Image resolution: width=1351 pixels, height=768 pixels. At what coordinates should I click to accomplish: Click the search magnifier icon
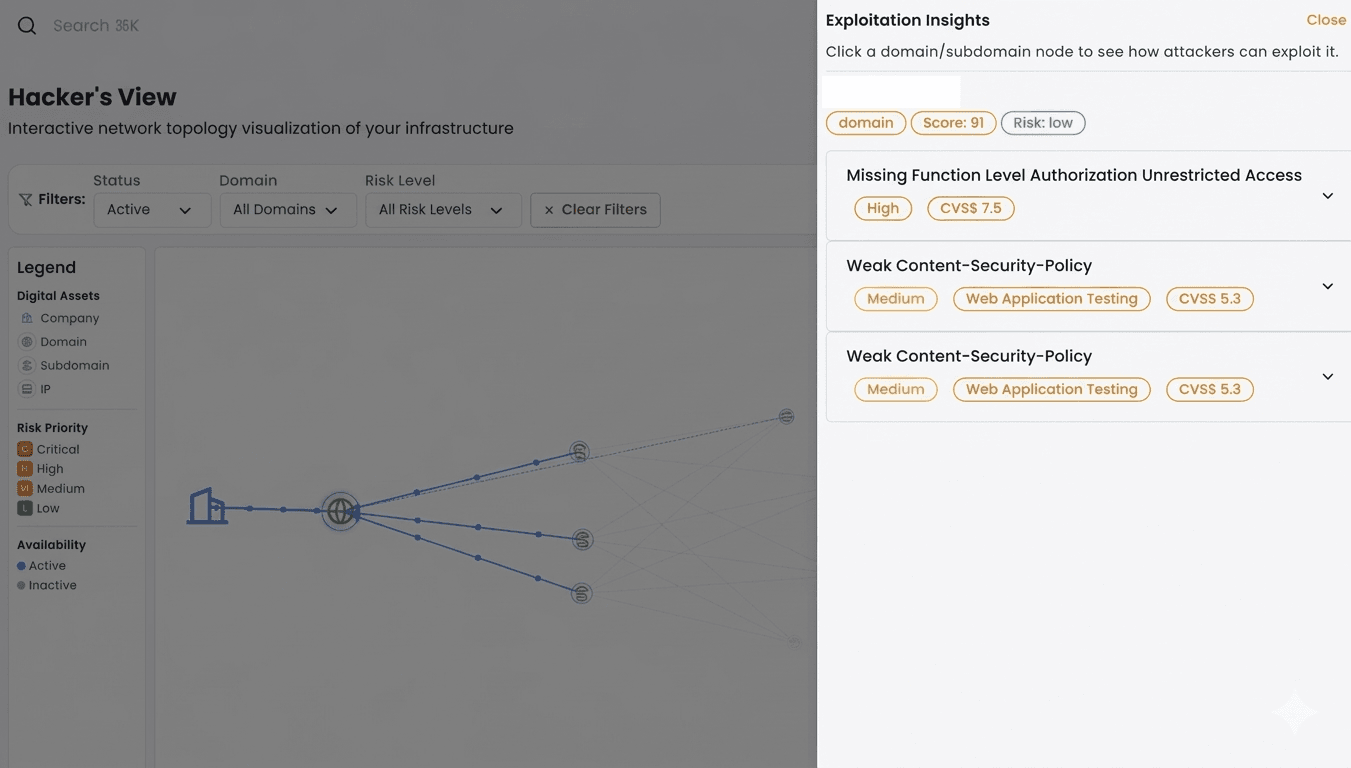(x=27, y=26)
